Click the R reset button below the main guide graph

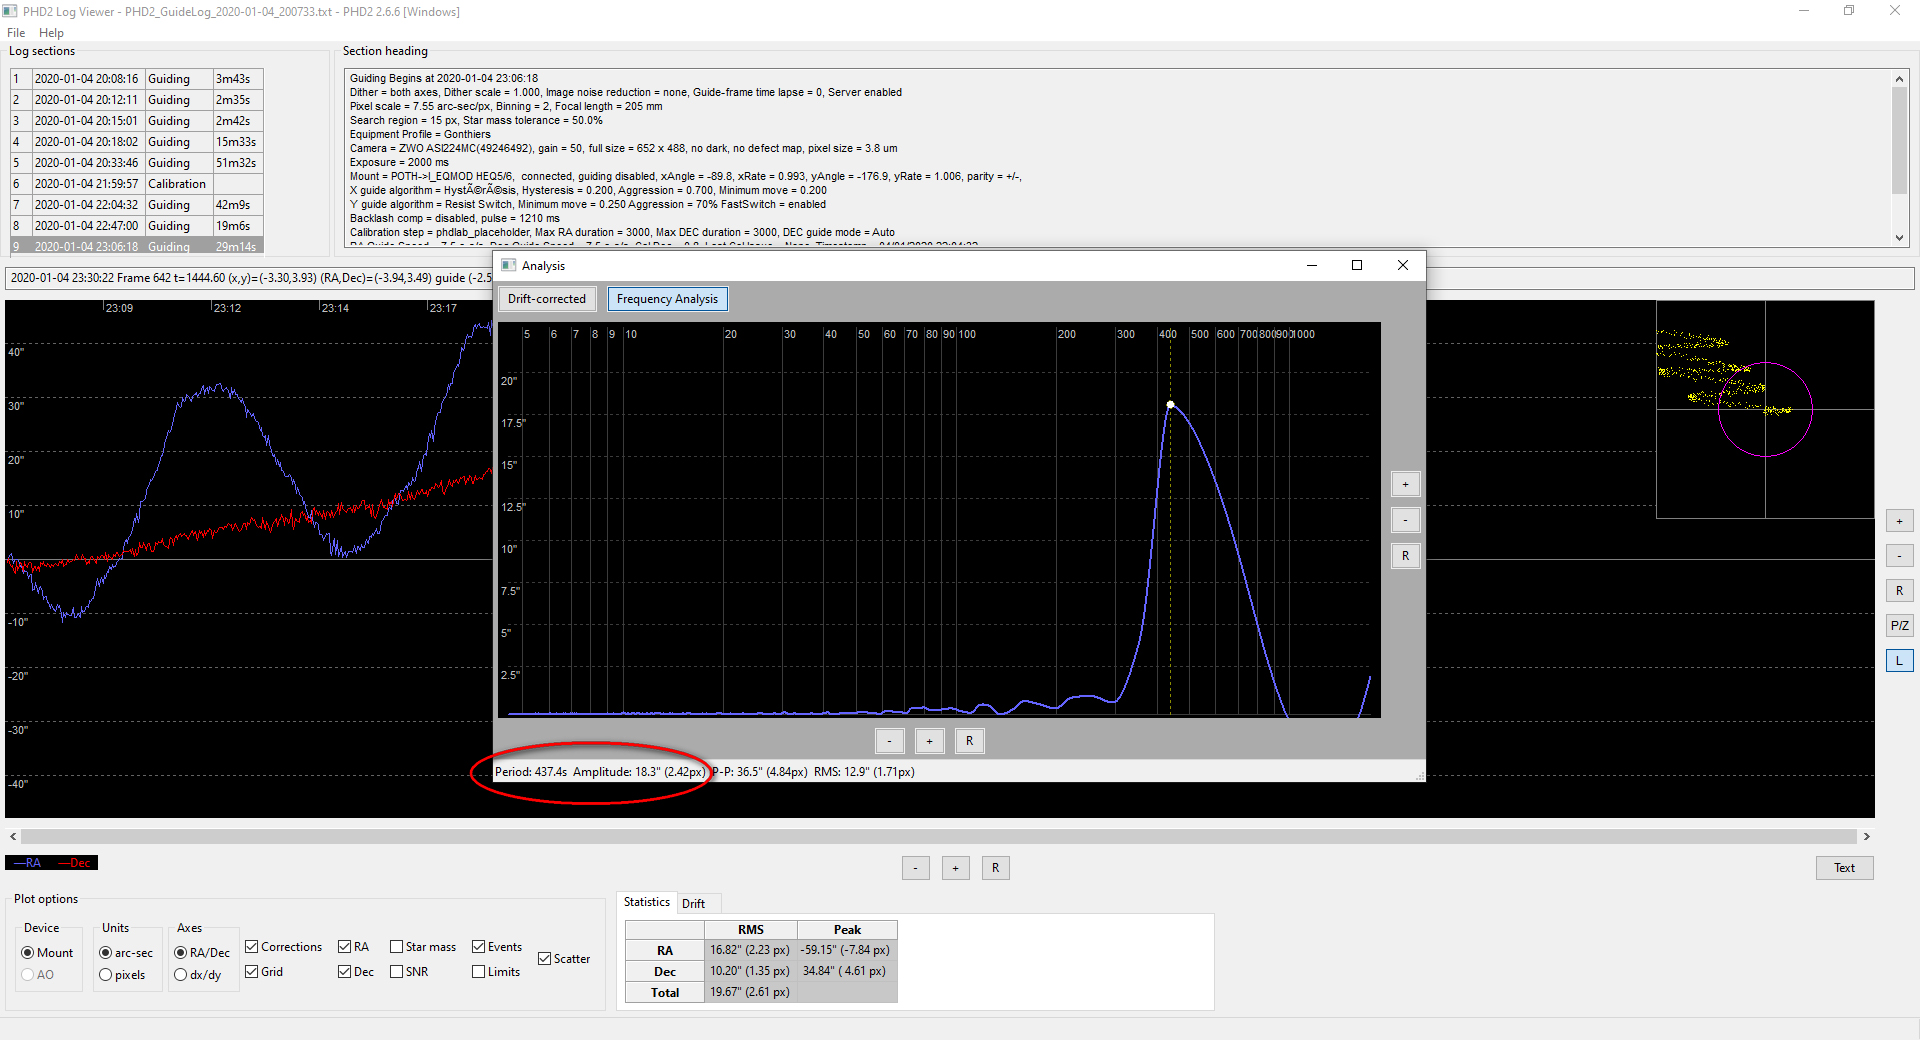click(995, 868)
